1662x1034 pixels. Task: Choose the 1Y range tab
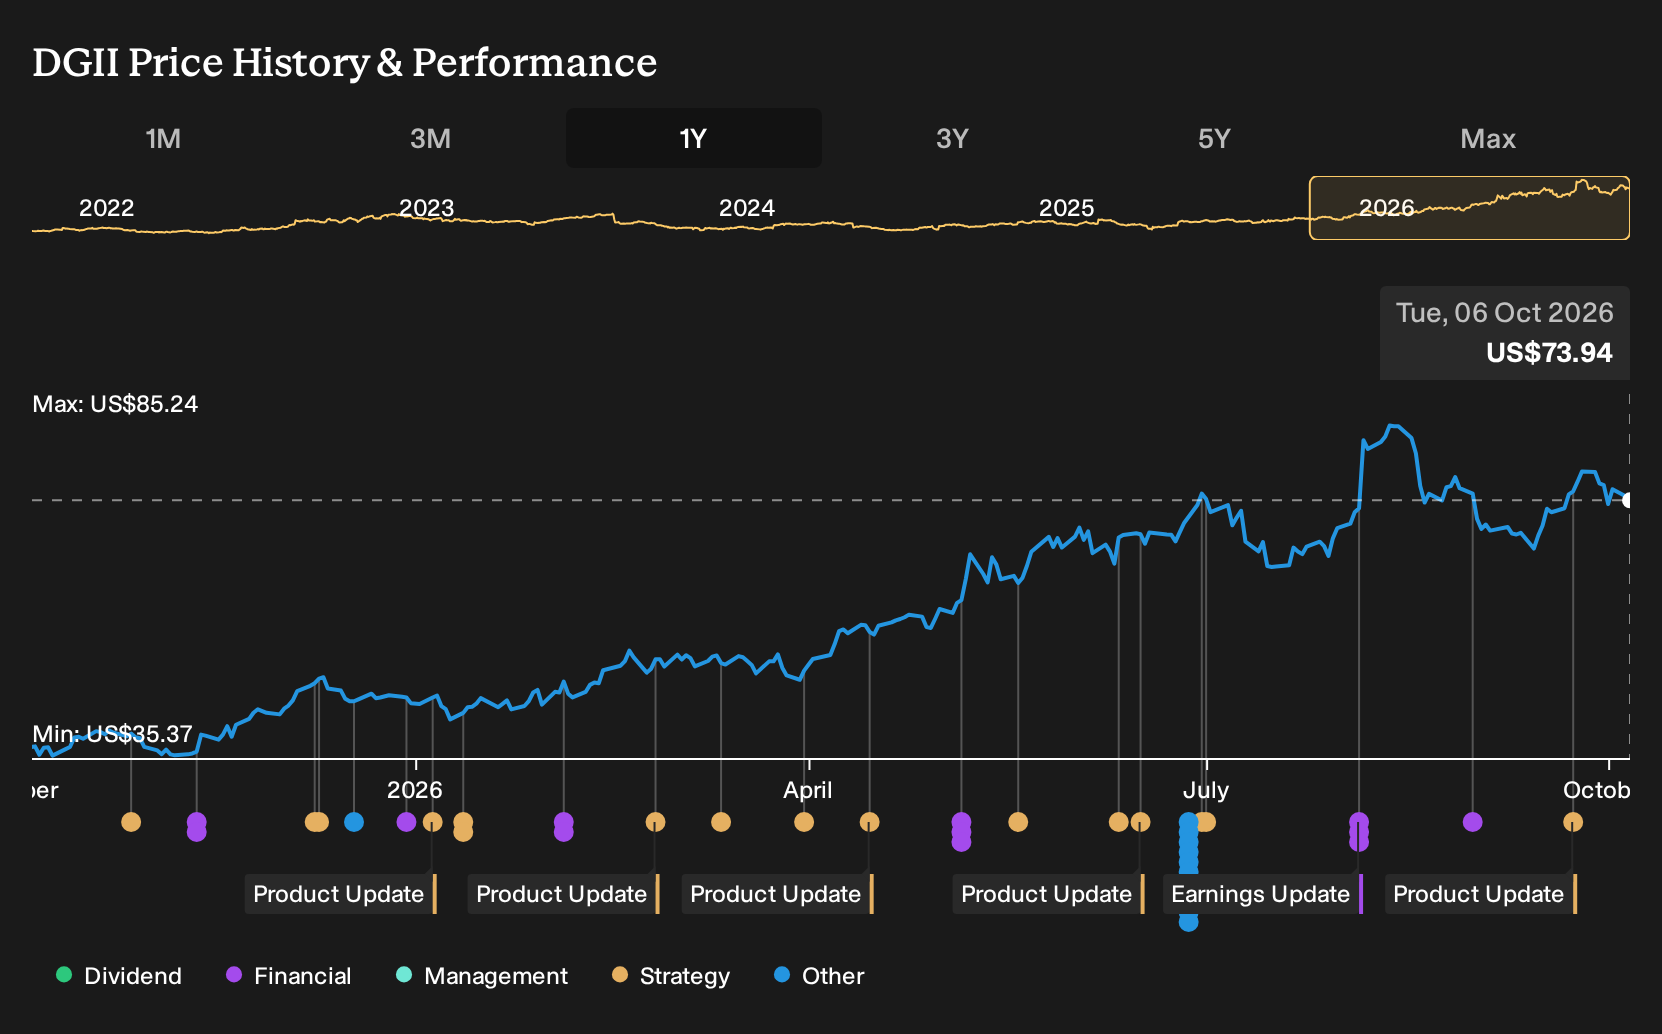tap(693, 138)
